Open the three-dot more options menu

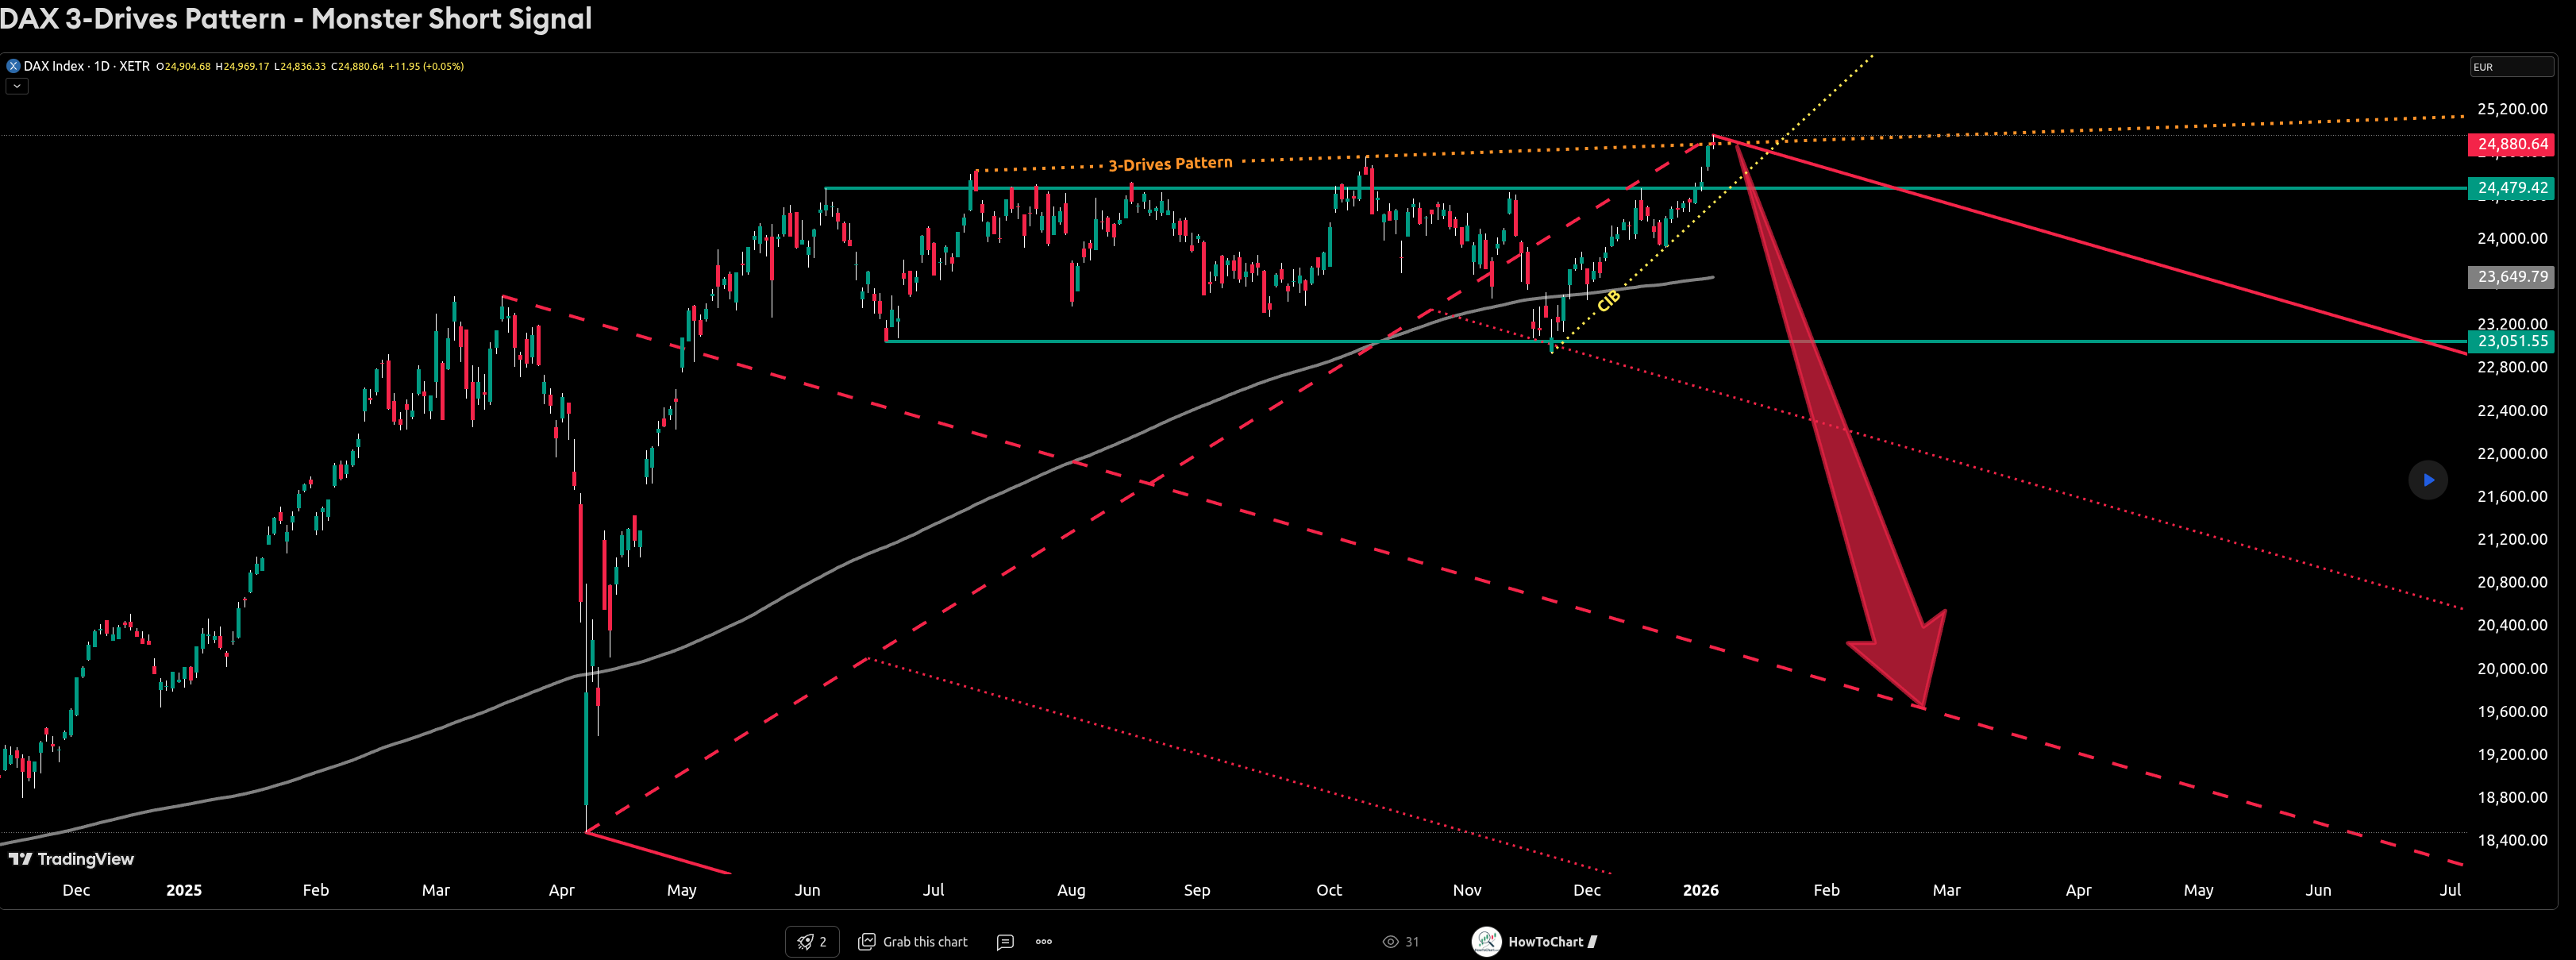tap(1043, 941)
